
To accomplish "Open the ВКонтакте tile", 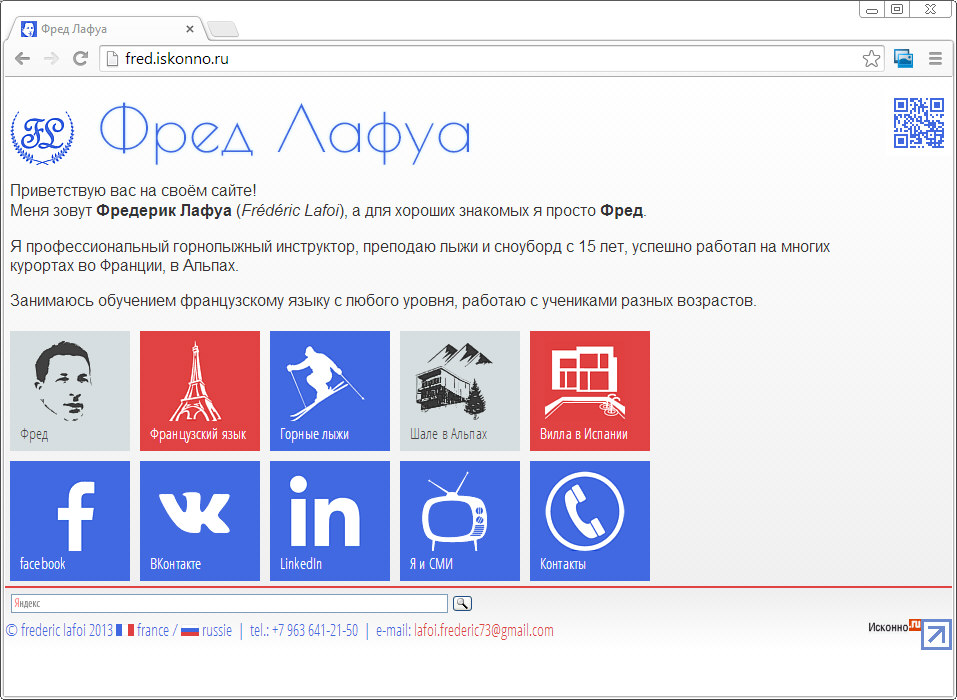I will click(x=200, y=521).
